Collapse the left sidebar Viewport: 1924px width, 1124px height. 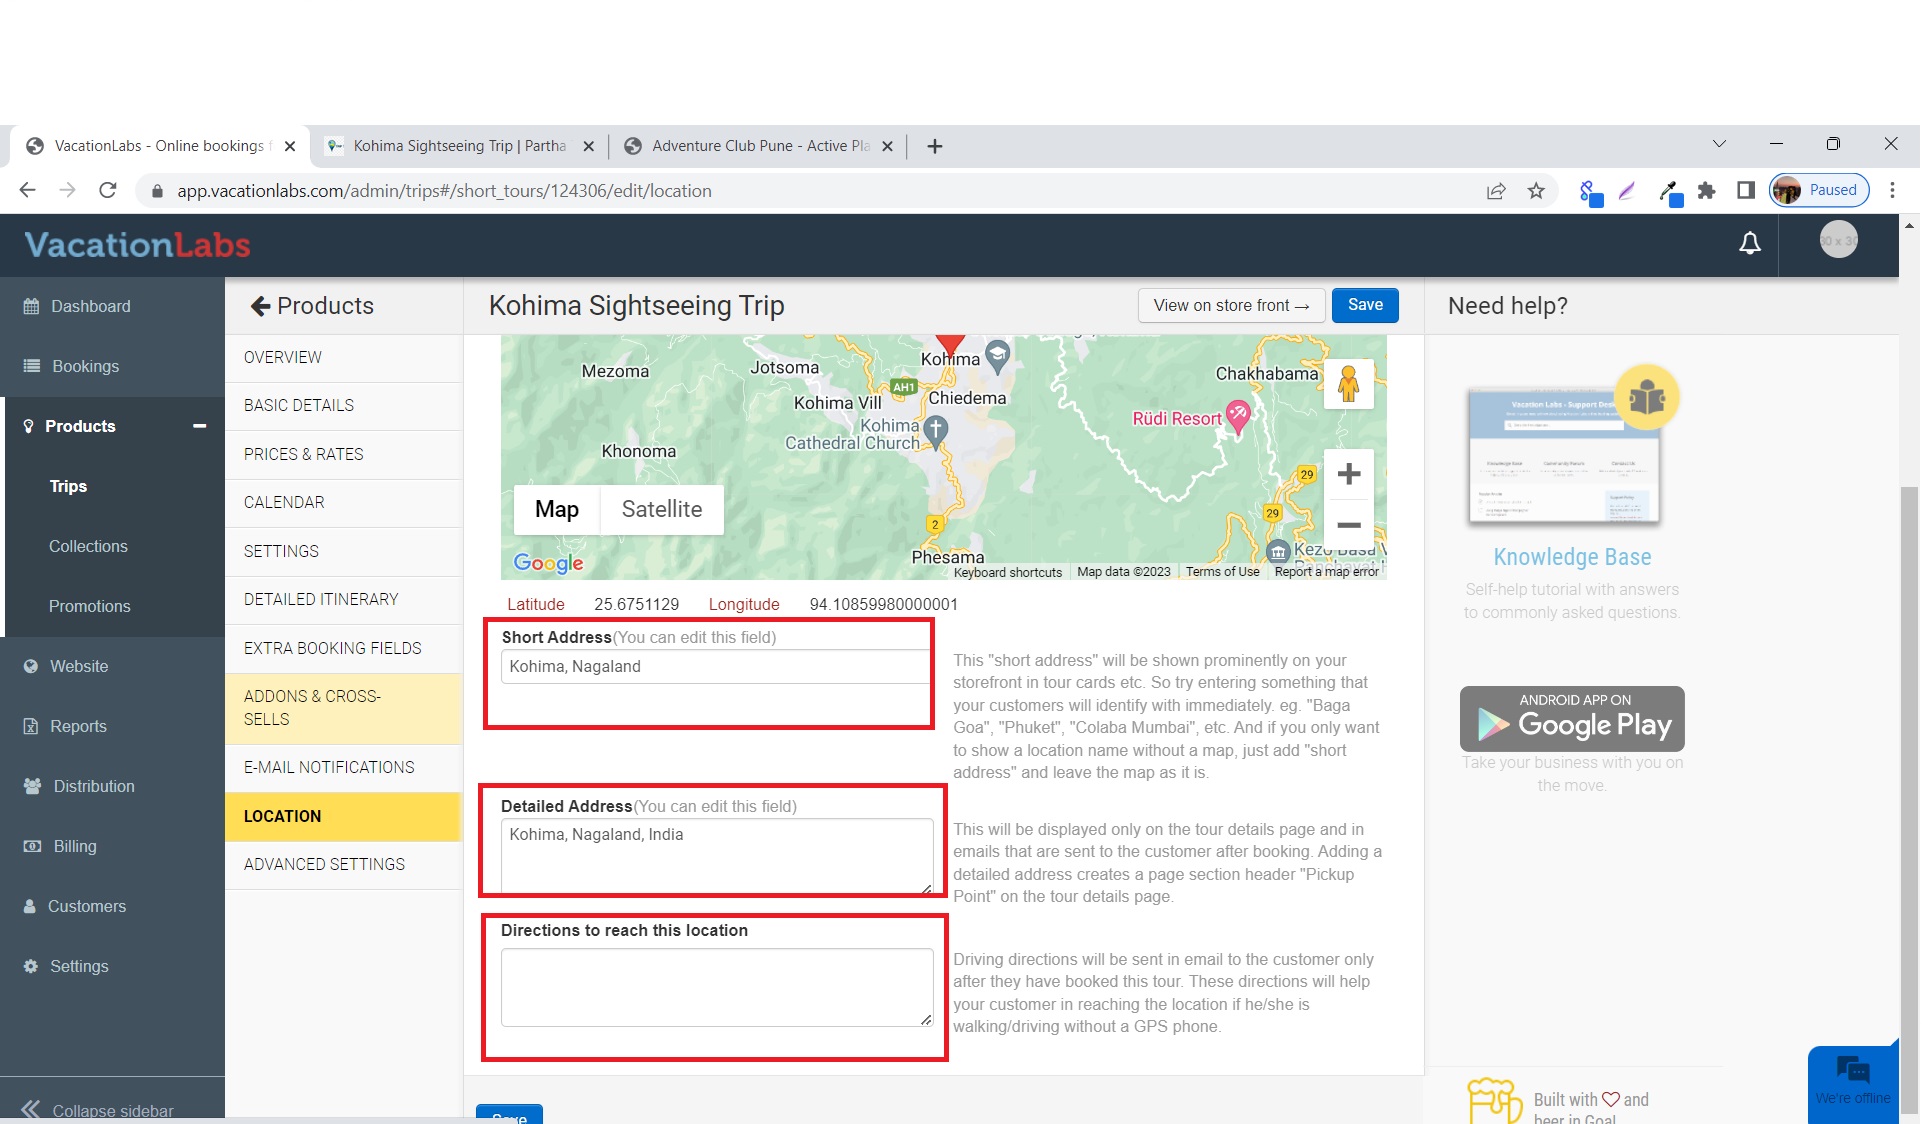coord(98,1110)
